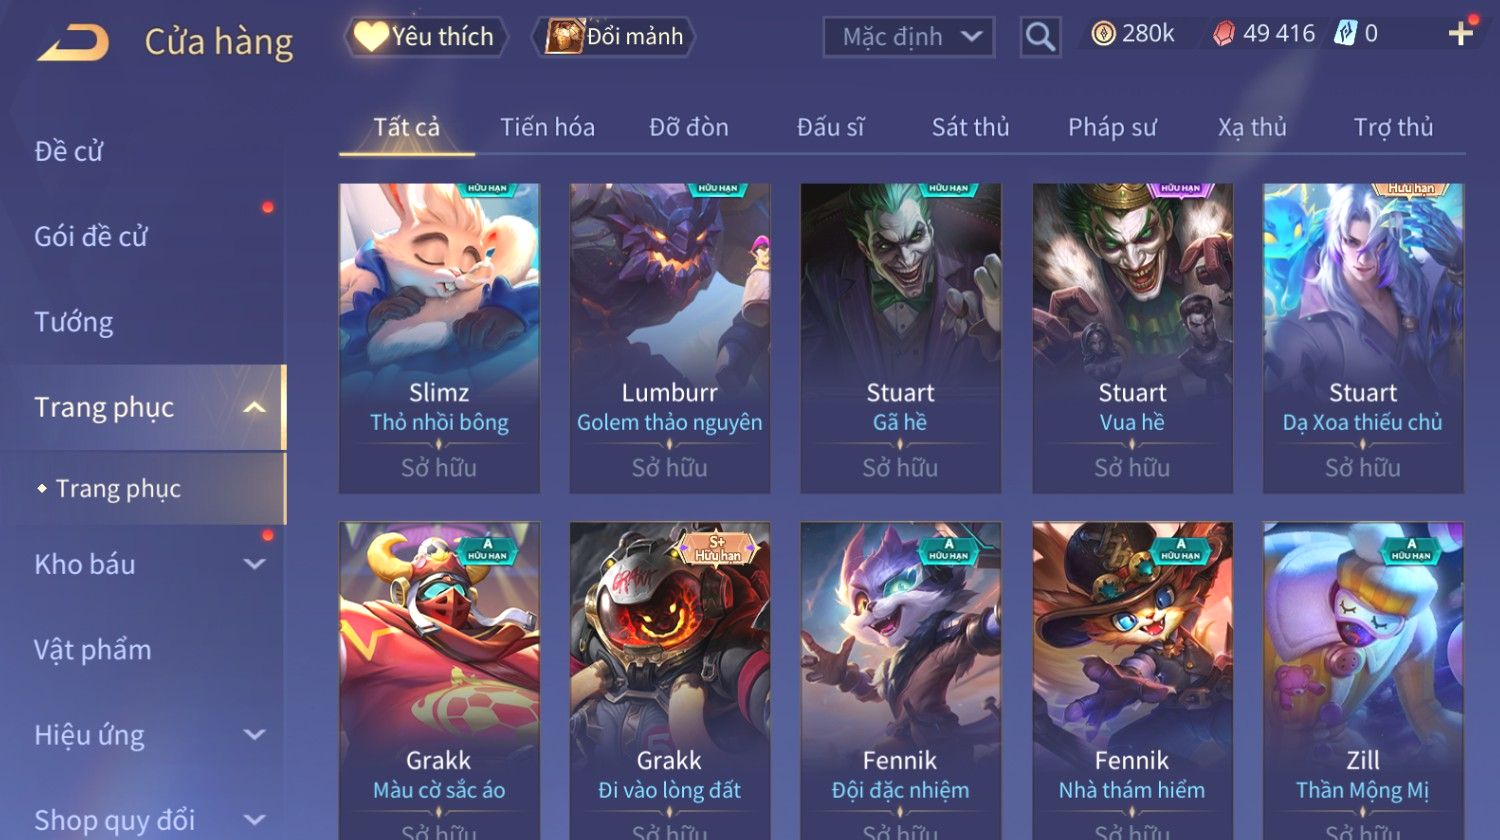Open the search magnifier icon
The width and height of the screenshot is (1500, 840).
1040,37
